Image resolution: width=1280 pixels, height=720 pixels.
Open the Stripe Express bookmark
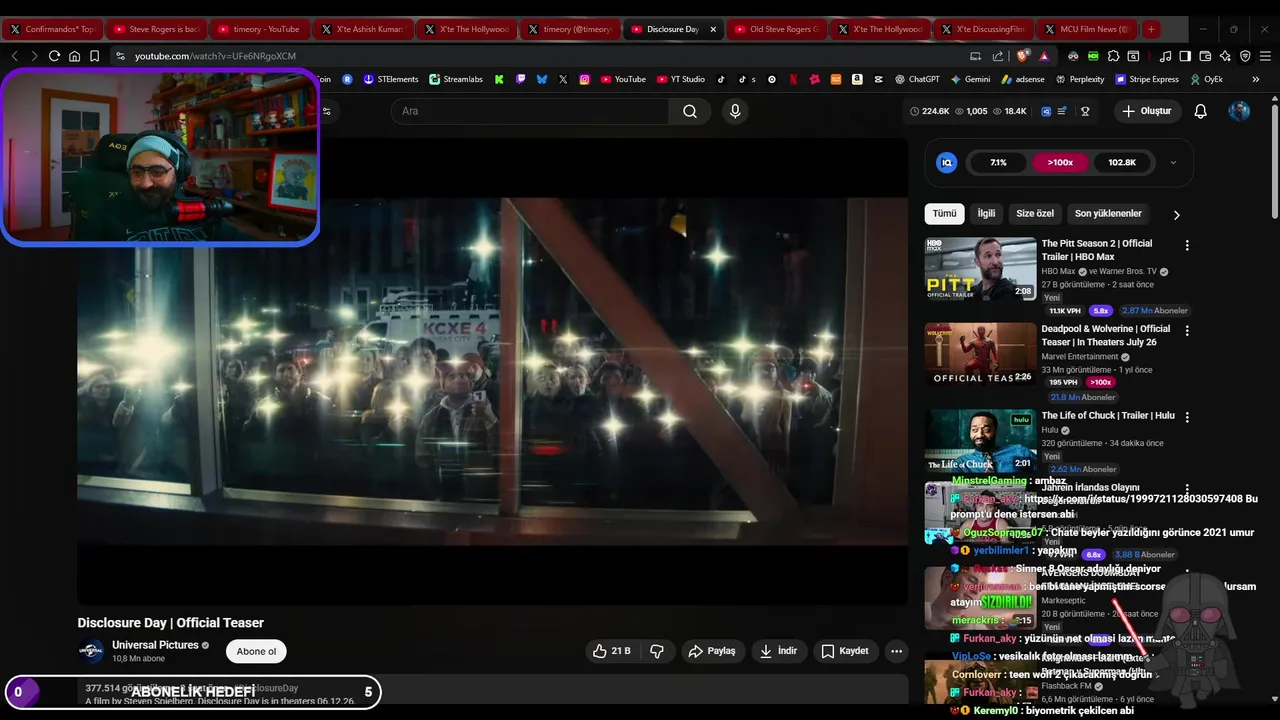coord(1146,79)
